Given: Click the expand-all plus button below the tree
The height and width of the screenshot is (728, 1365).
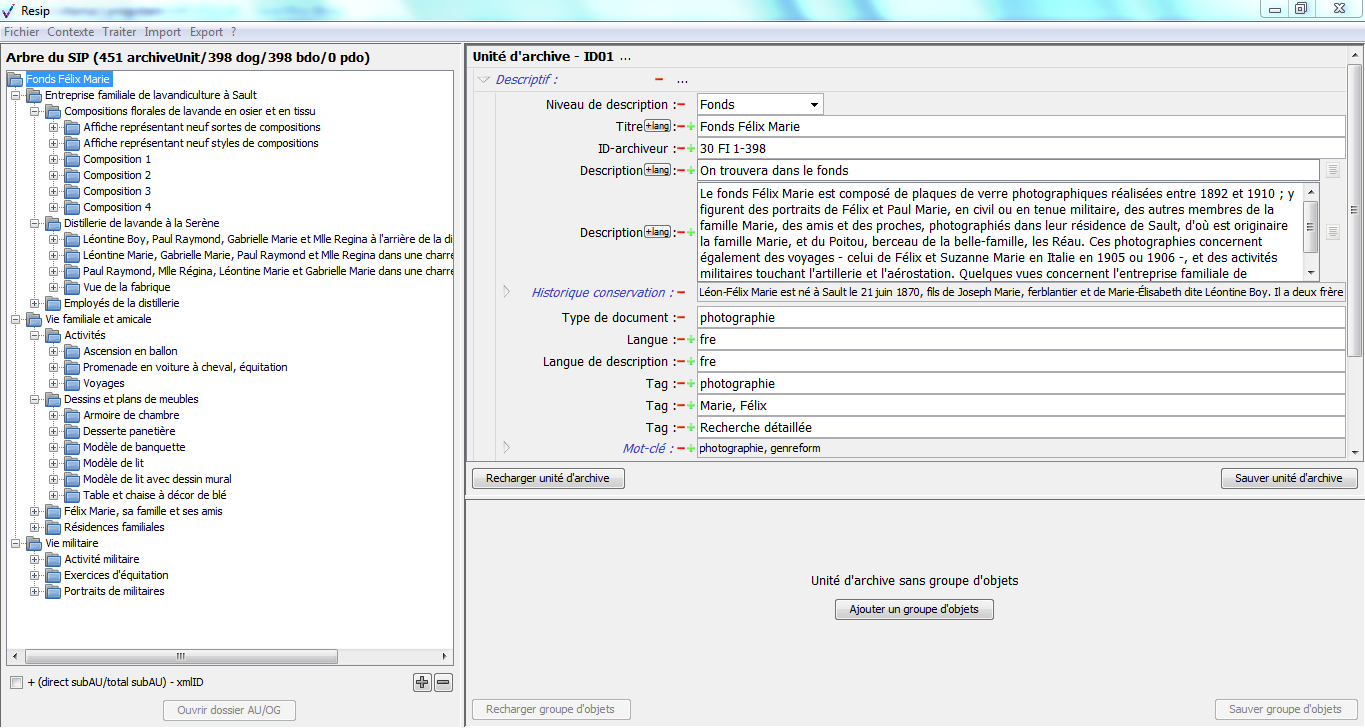Looking at the screenshot, I should [x=422, y=683].
